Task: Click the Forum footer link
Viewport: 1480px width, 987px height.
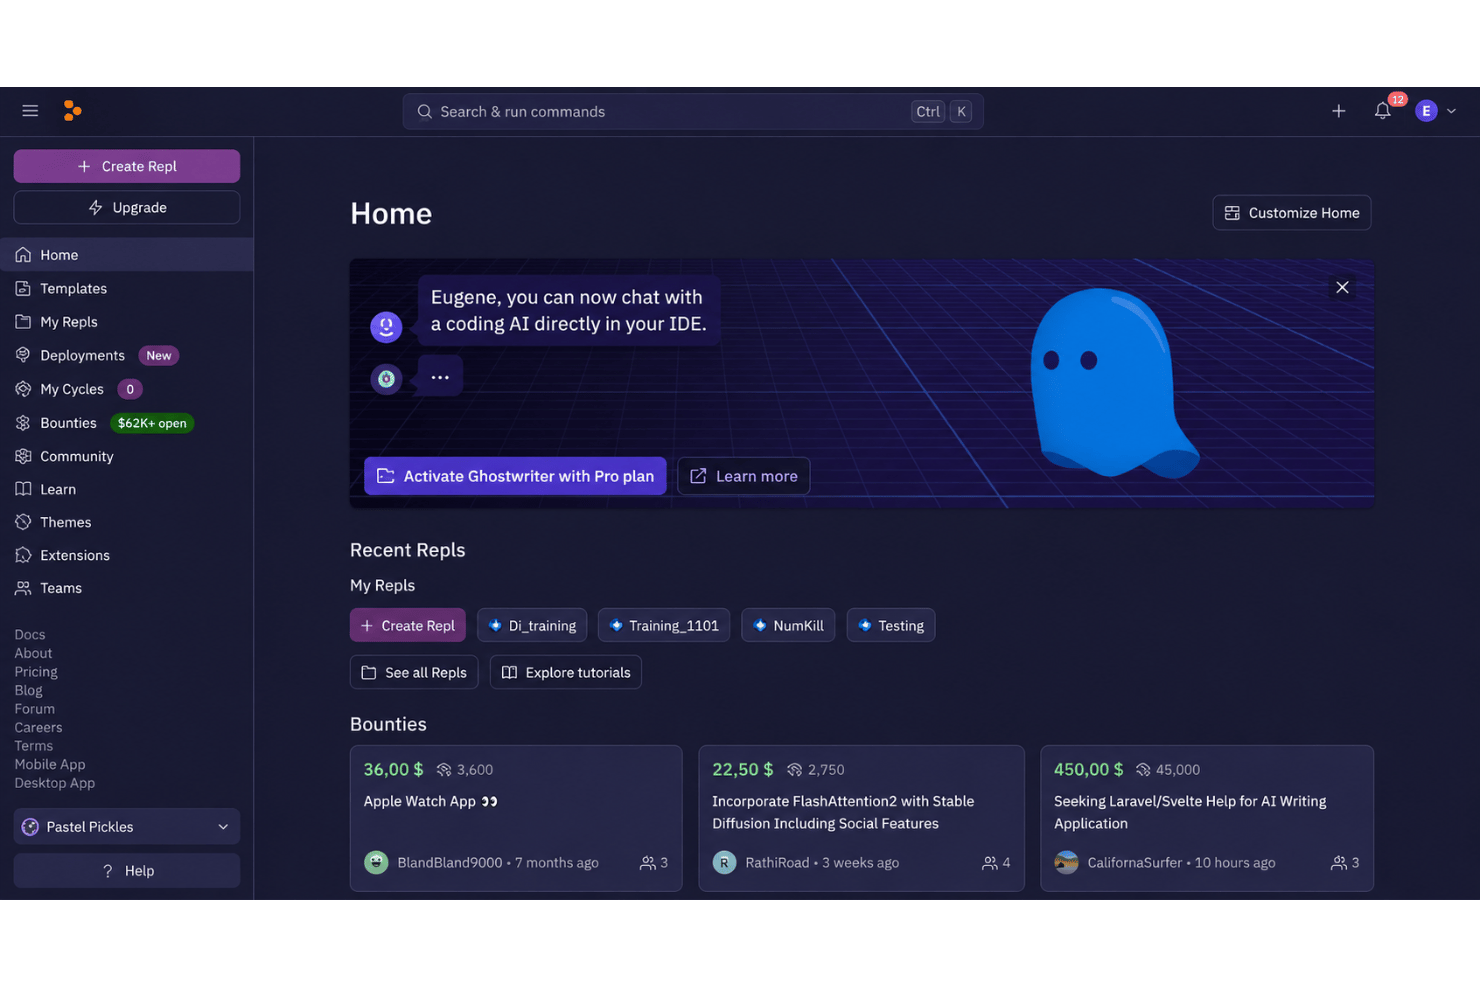Action: coord(35,709)
